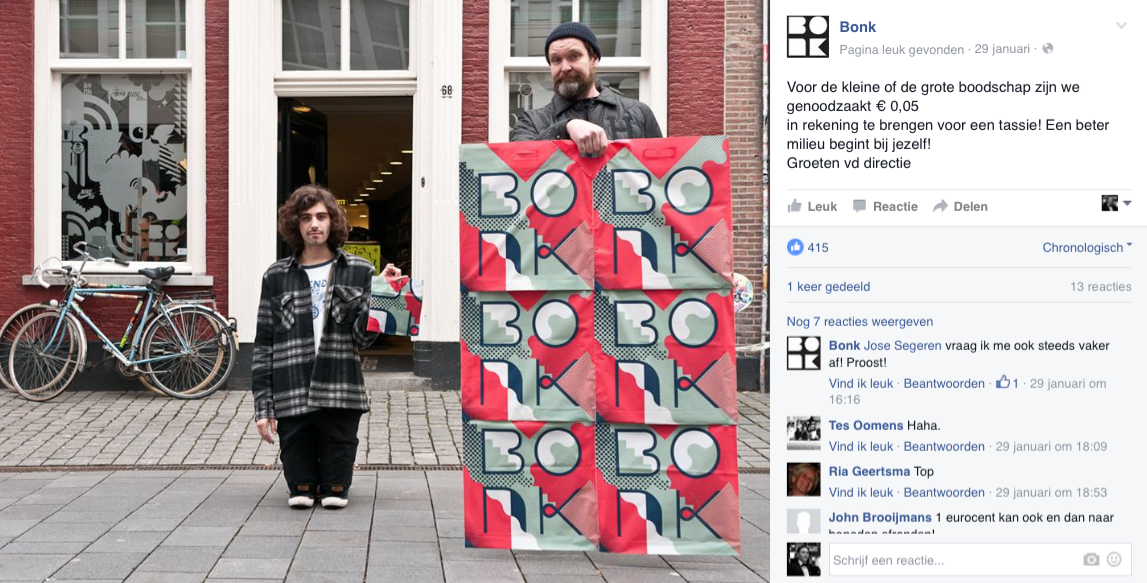The width and height of the screenshot is (1147, 583).
Task: Click the Bonk page logo avatar
Action: pyautogui.click(x=808, y=37)
